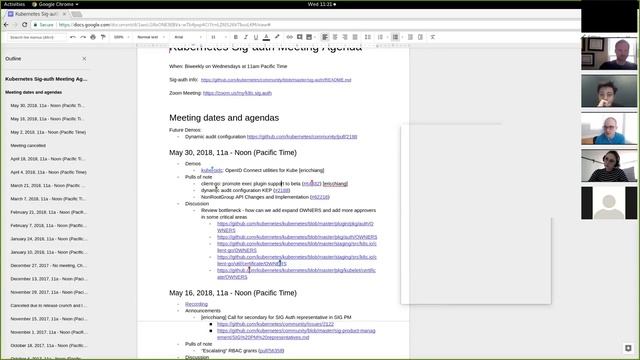Click the Insert image icon
Screen dimensions: 640x360
[309, 37]
